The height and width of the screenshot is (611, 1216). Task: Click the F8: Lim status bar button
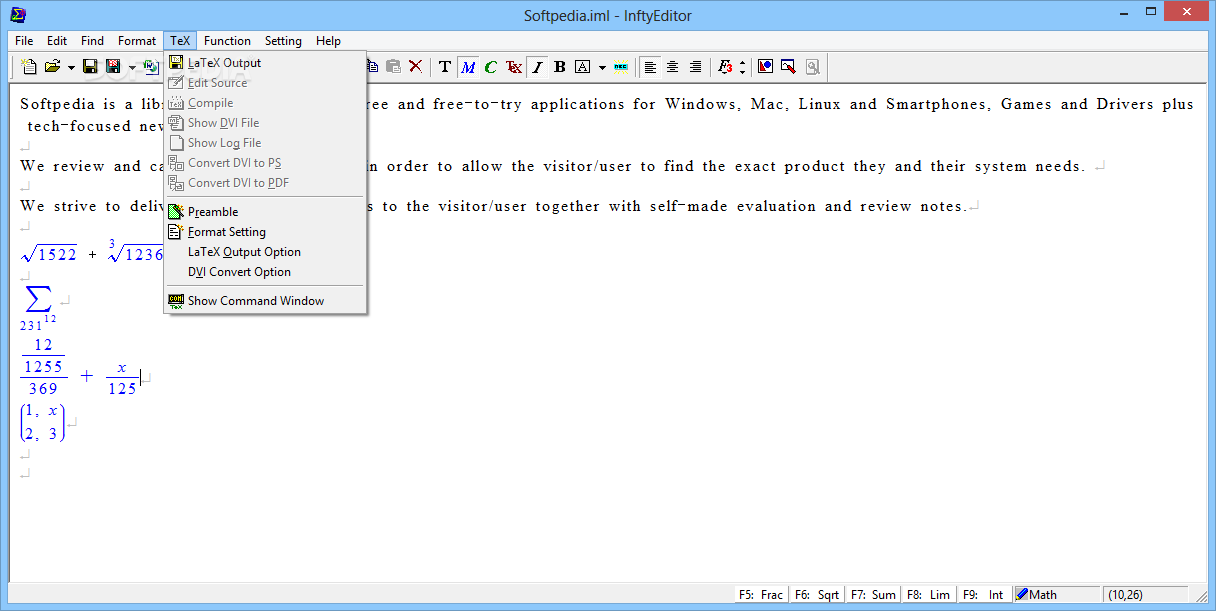(x=929, y=594)
